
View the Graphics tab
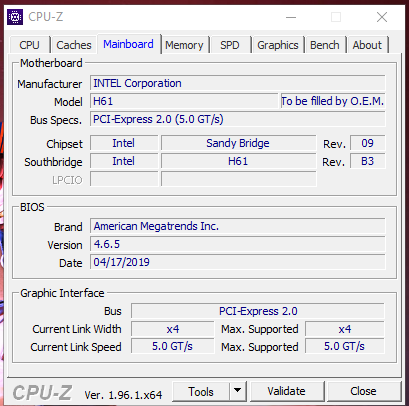[278, 45]
